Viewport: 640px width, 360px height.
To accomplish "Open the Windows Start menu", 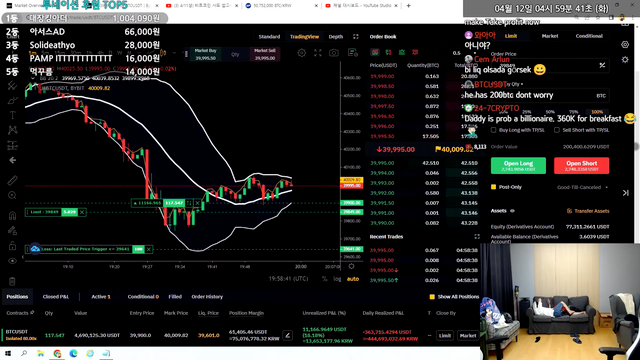I will tap(8, 353).
